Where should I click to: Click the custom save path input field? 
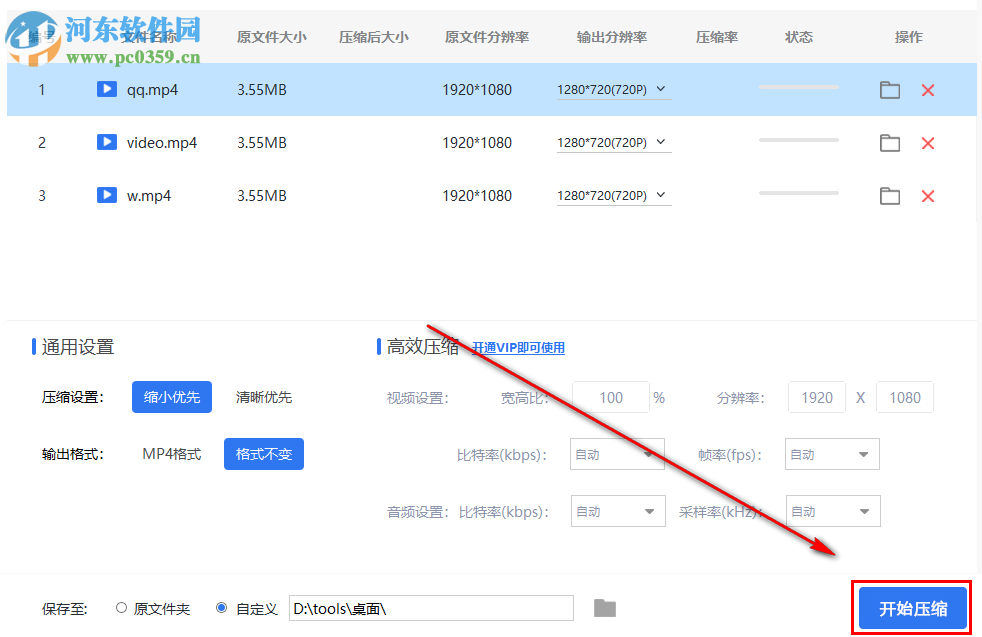pyautogui.click(x=430, y=607)
